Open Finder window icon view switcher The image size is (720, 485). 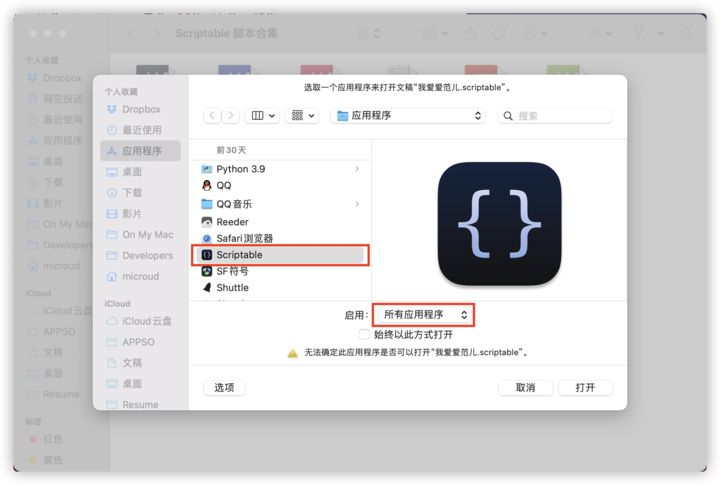click(369, 34)
